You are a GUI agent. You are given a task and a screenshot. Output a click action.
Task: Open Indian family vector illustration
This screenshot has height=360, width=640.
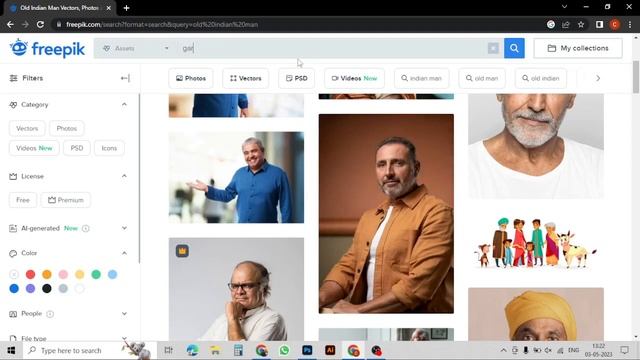(536, 243)
